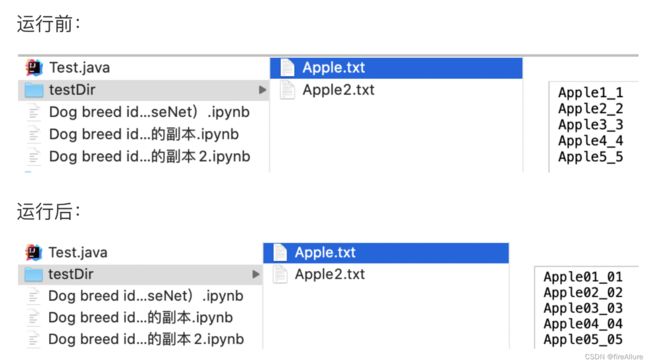
Task: Click the folder icon of bottom testDir
Action: (x=34, y=274)
